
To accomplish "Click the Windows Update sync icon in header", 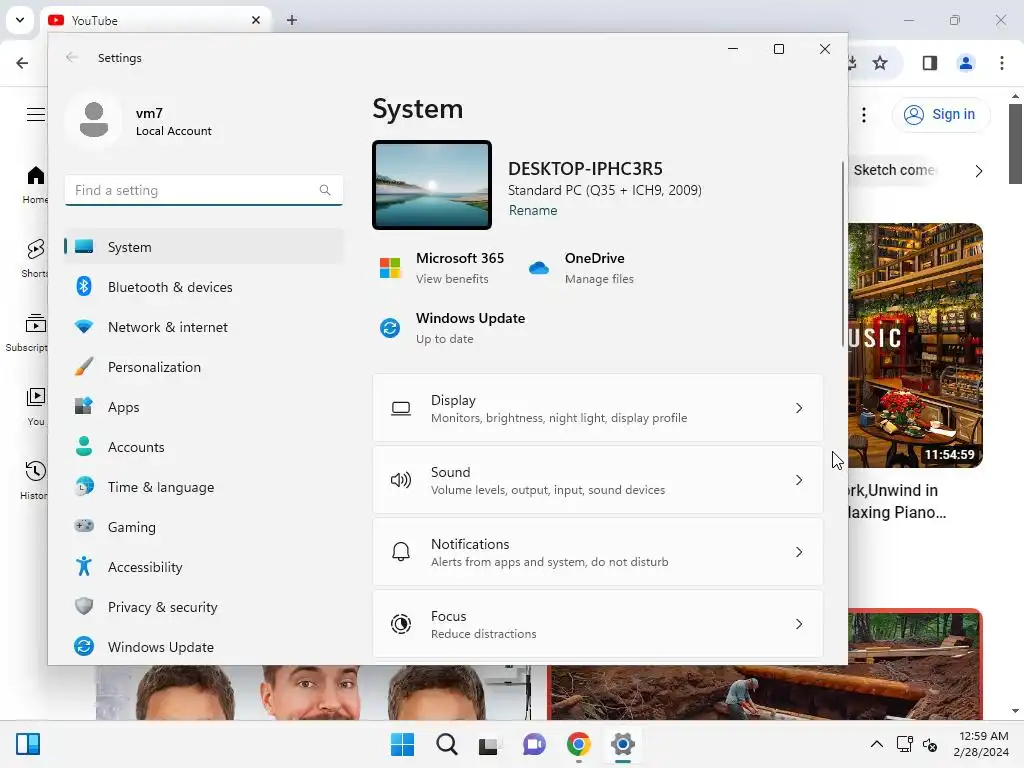I will [x=390, y=328].
